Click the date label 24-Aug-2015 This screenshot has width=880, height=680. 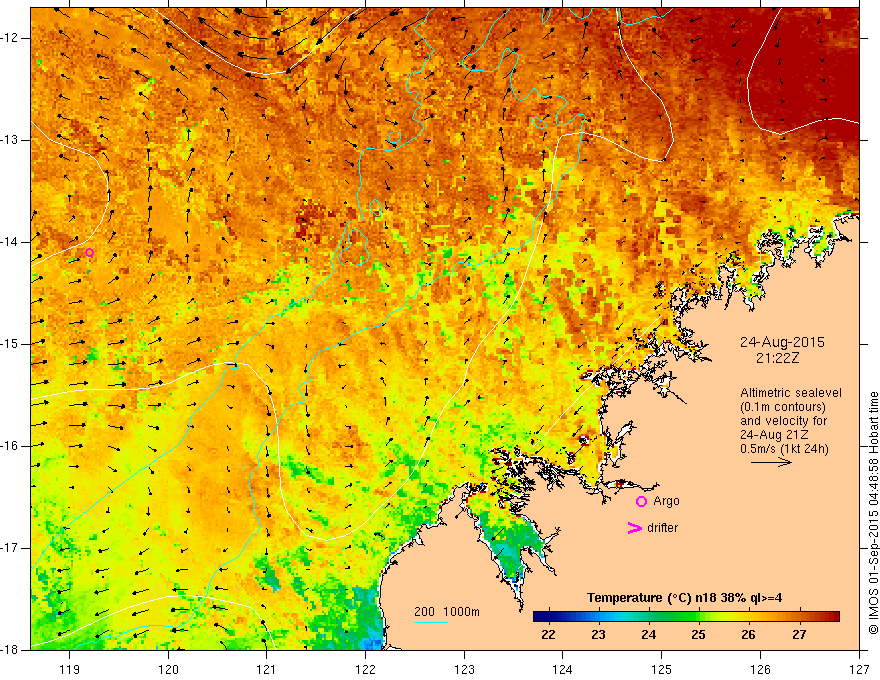click(x=782, y=342)
